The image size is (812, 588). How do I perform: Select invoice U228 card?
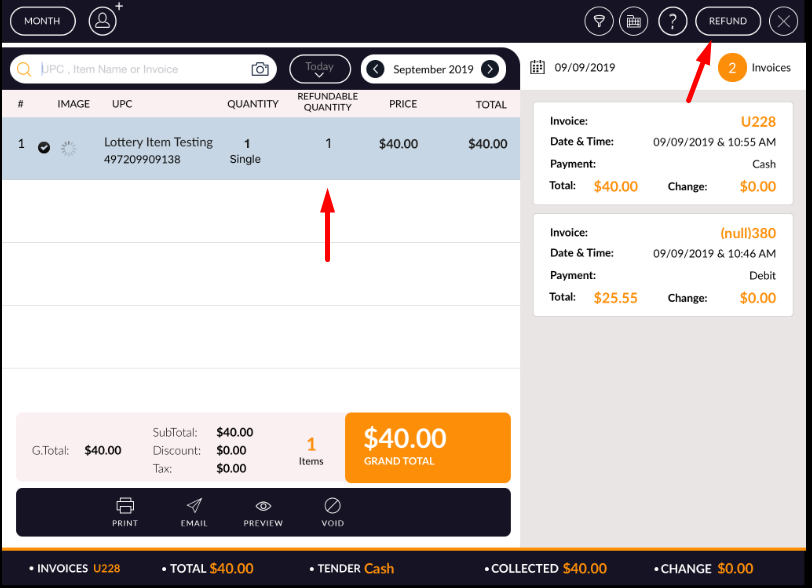(x=662, y=153)
